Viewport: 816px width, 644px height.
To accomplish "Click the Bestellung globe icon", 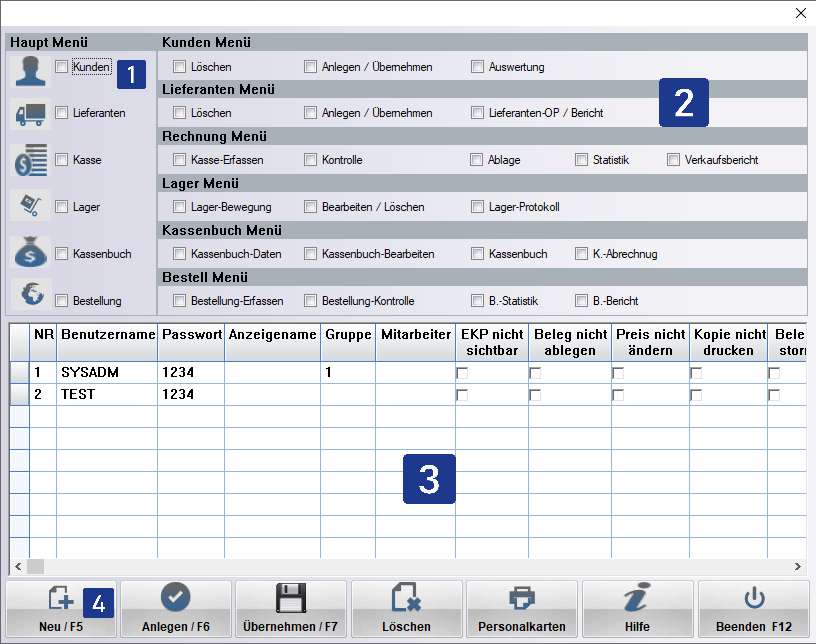I will [31, 297].
